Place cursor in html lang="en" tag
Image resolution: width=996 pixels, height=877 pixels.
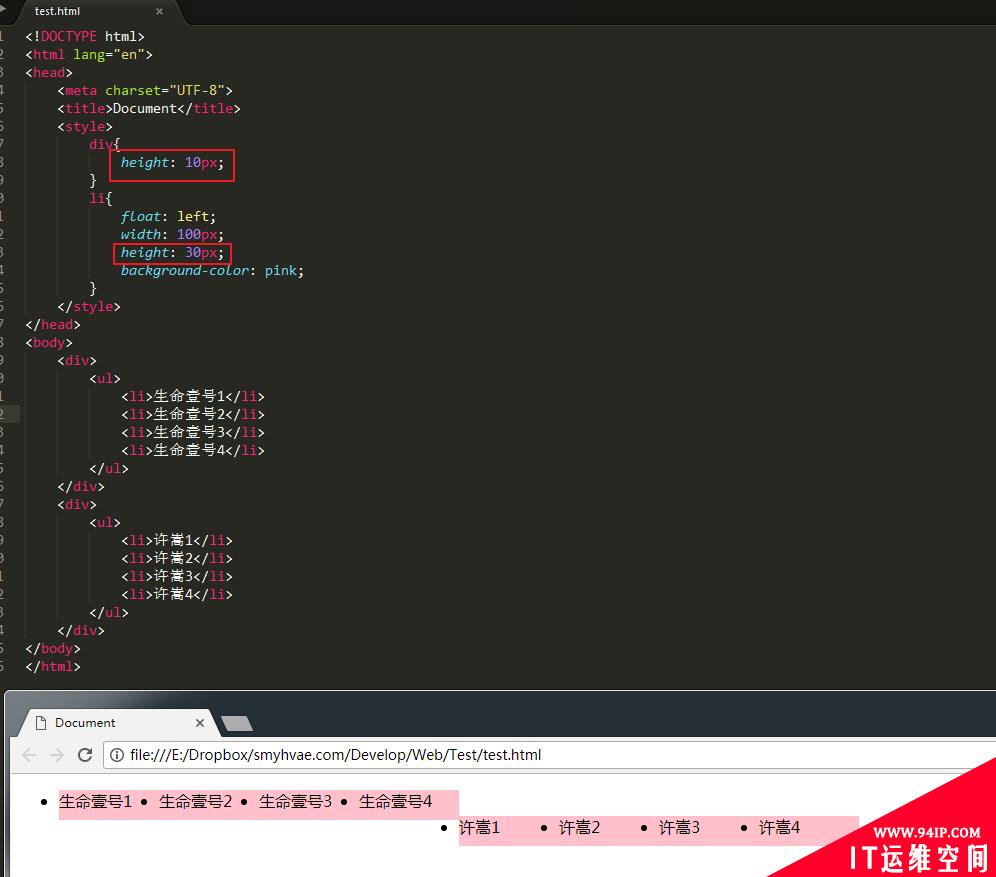pyautogui.click(x=89, y=55)
